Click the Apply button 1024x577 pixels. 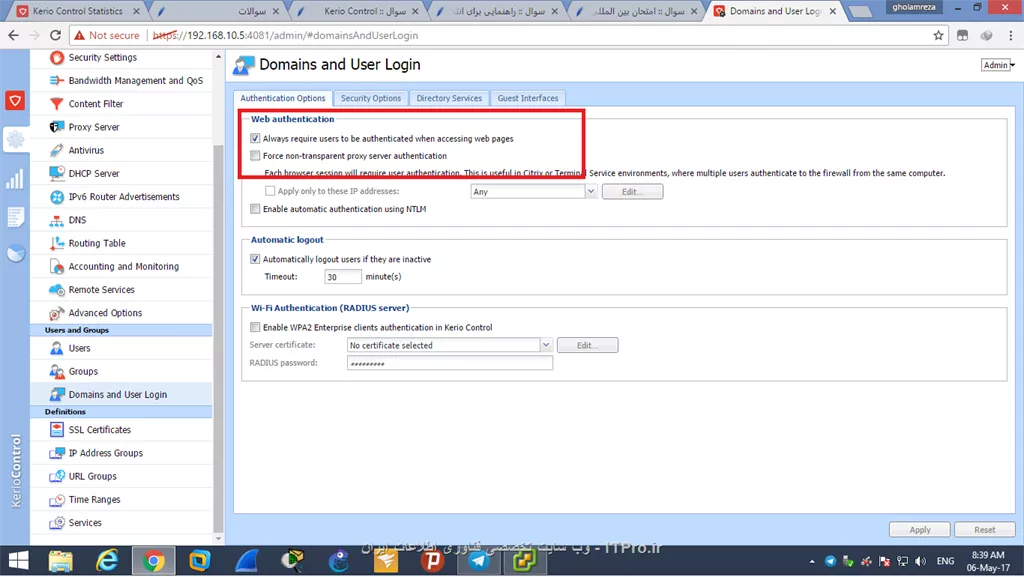pyautogui.click(x=920, y=530)
